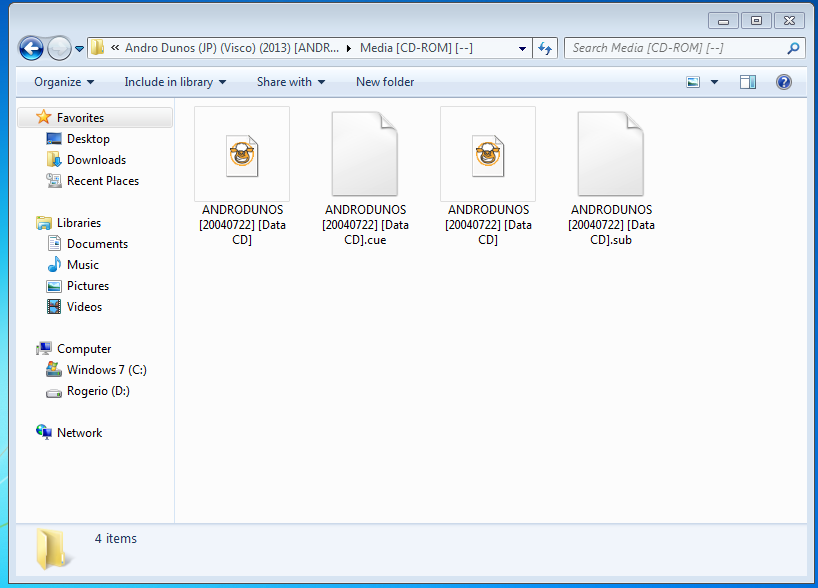Toggle the preview pane button

[748, 82]
